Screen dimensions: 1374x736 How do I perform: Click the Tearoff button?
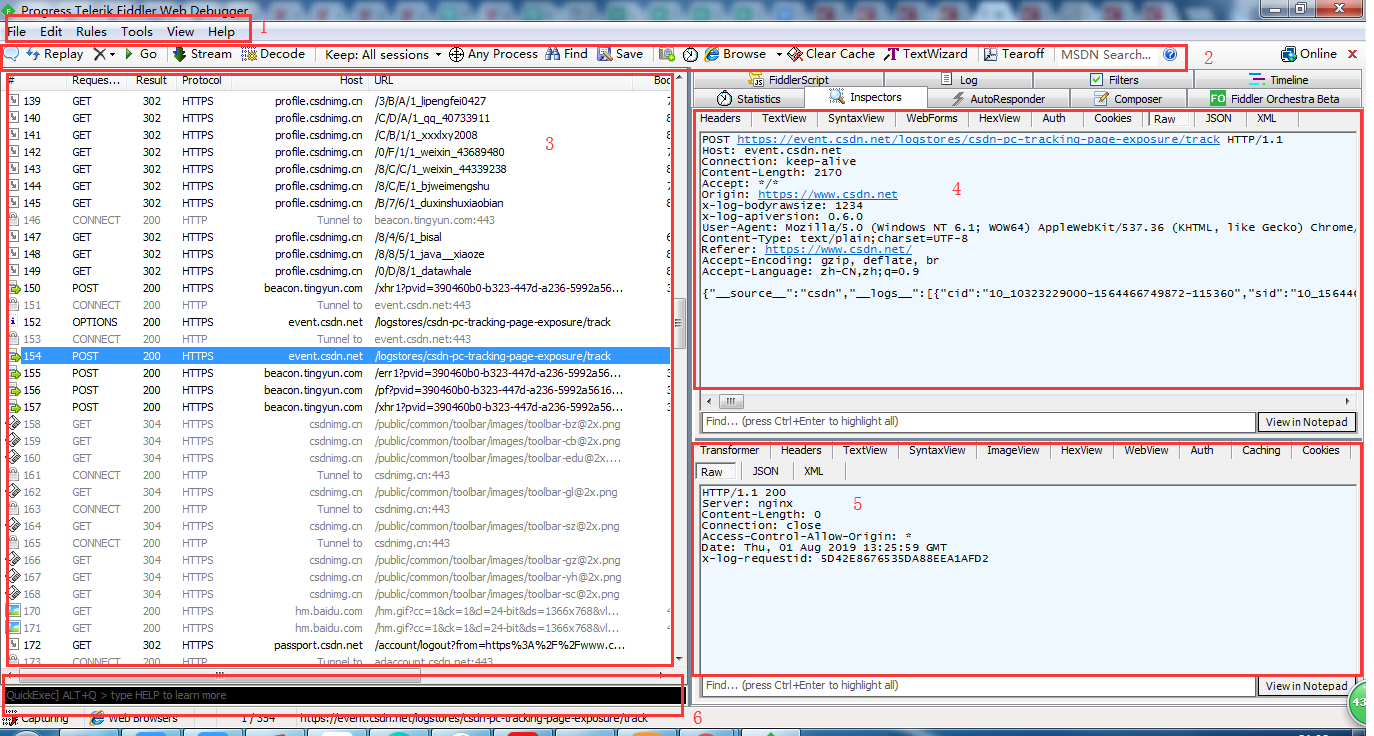point(1014,54)
